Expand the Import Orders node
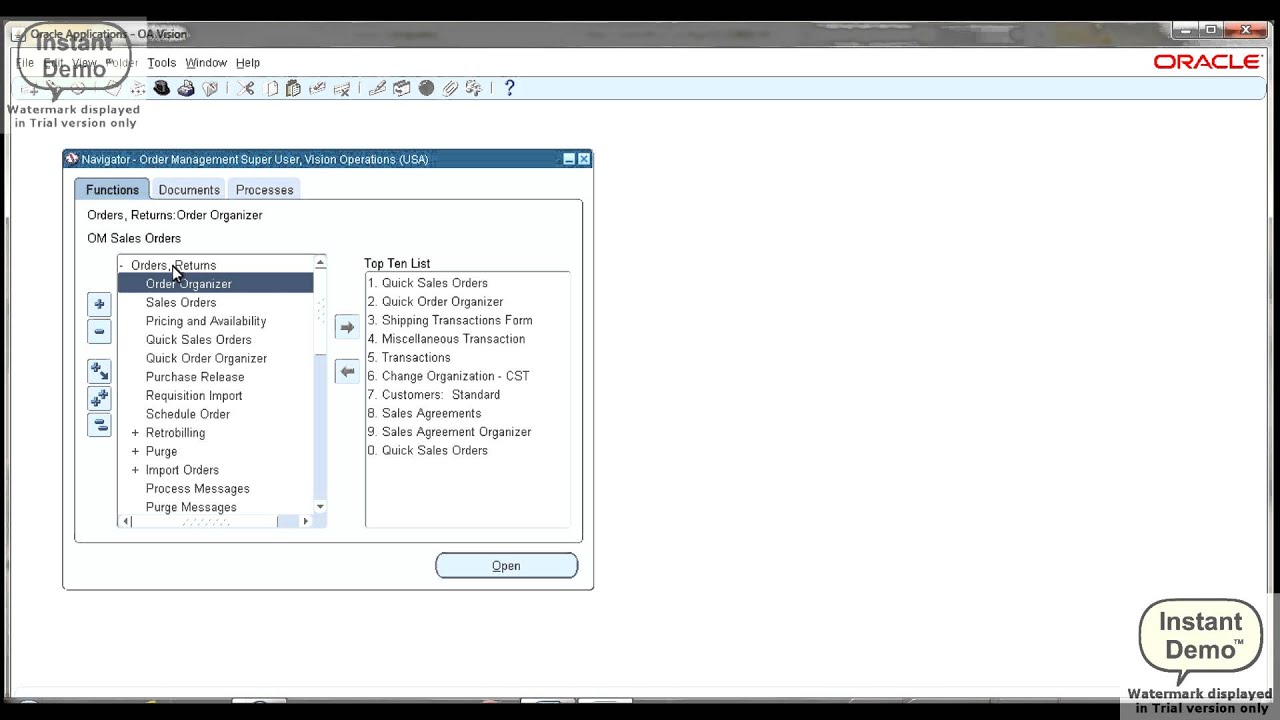The image size is (1280, 720). tap(135, 470)
